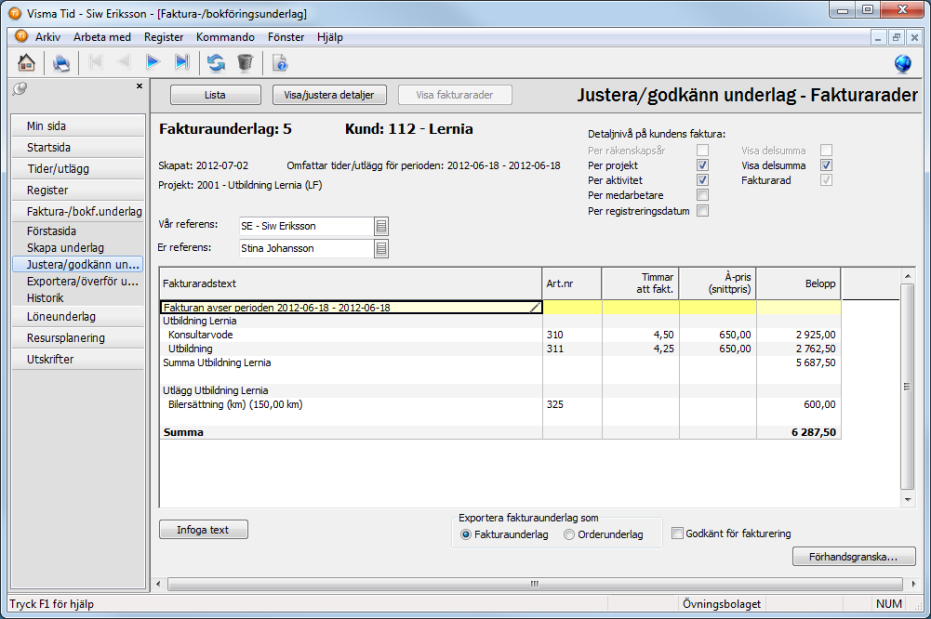The height and width of the screenshot is (619, 931).
Task: Click the Visma Tid orange menu icon
Action: click(21, 36)
